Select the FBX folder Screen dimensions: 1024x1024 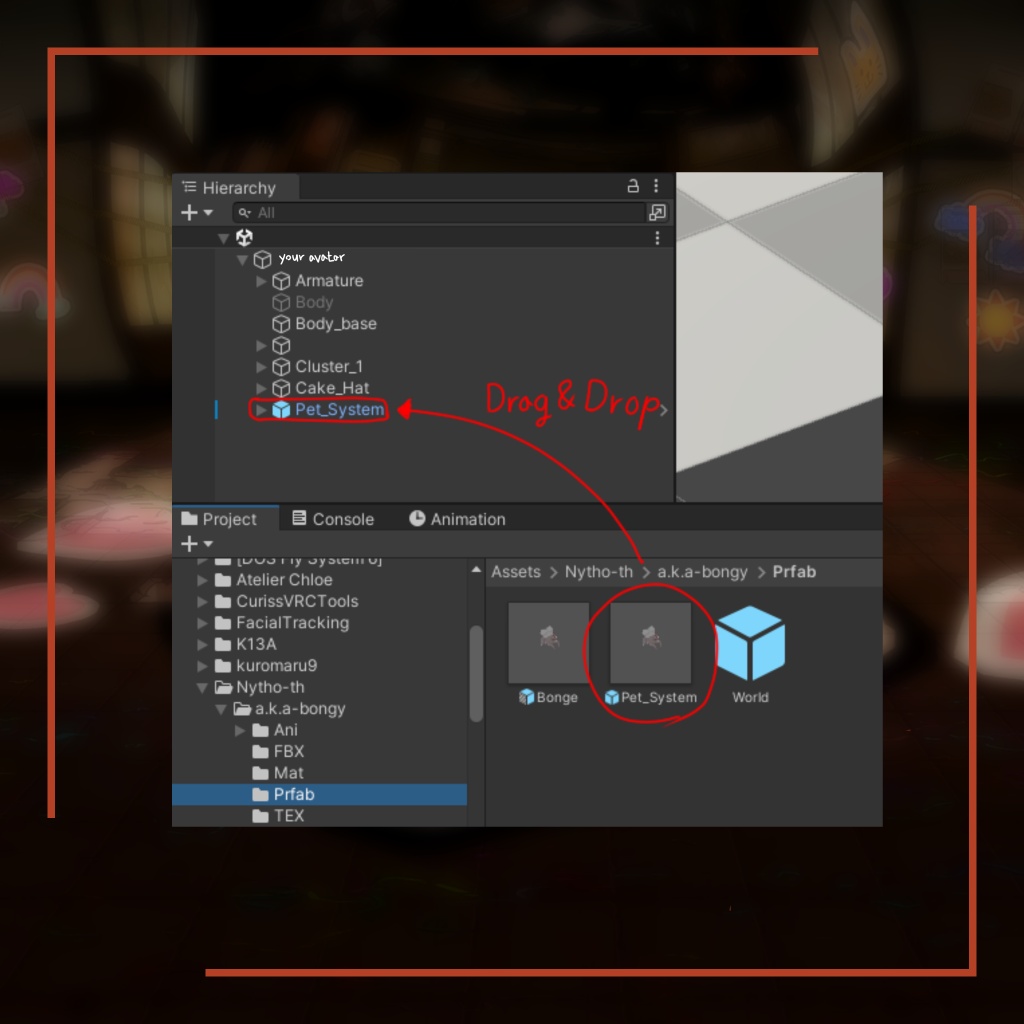[x=289, y=752]
